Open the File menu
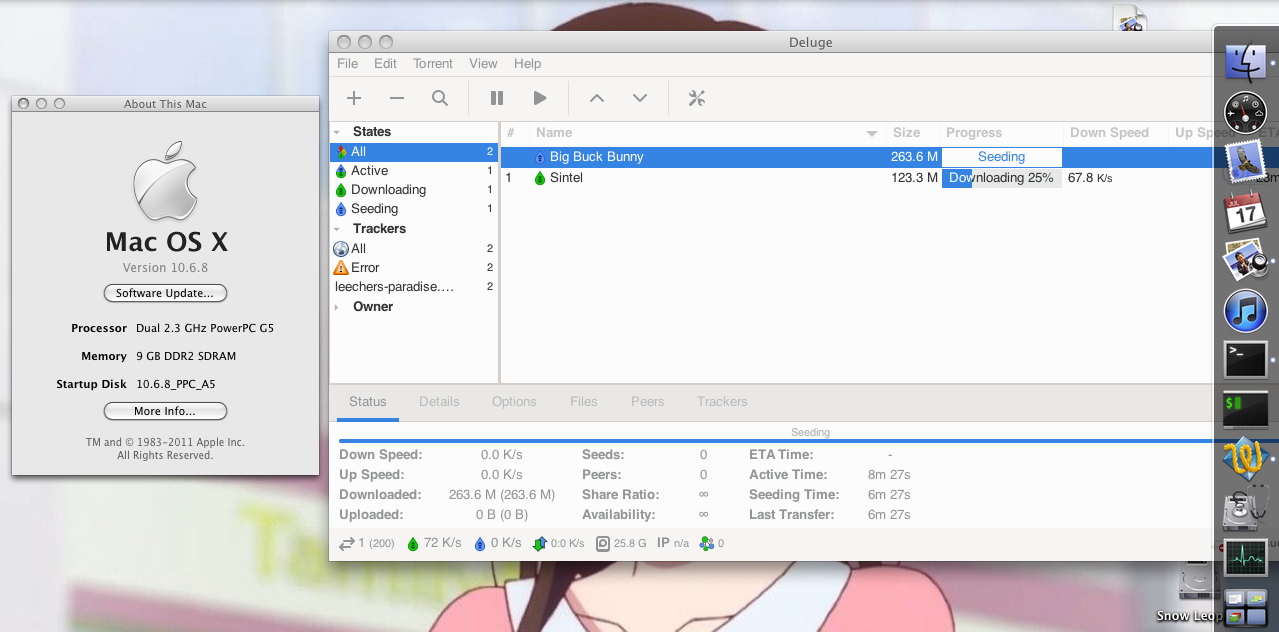The width and height of the screenshot is (1279, 632). pos(347,63)
